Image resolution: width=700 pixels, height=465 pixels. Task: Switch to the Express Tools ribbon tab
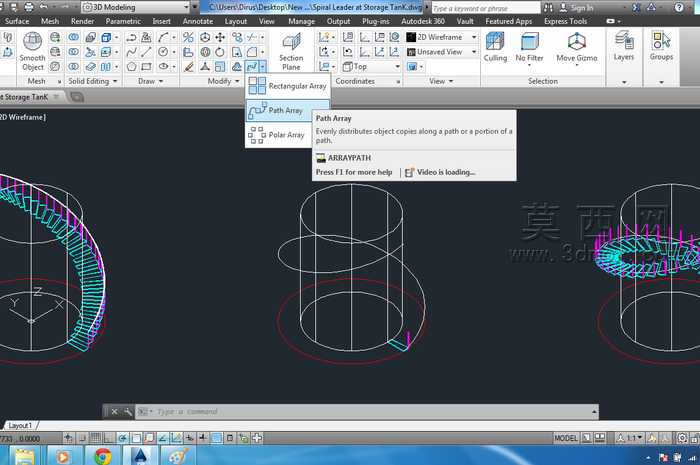(565, 21)
